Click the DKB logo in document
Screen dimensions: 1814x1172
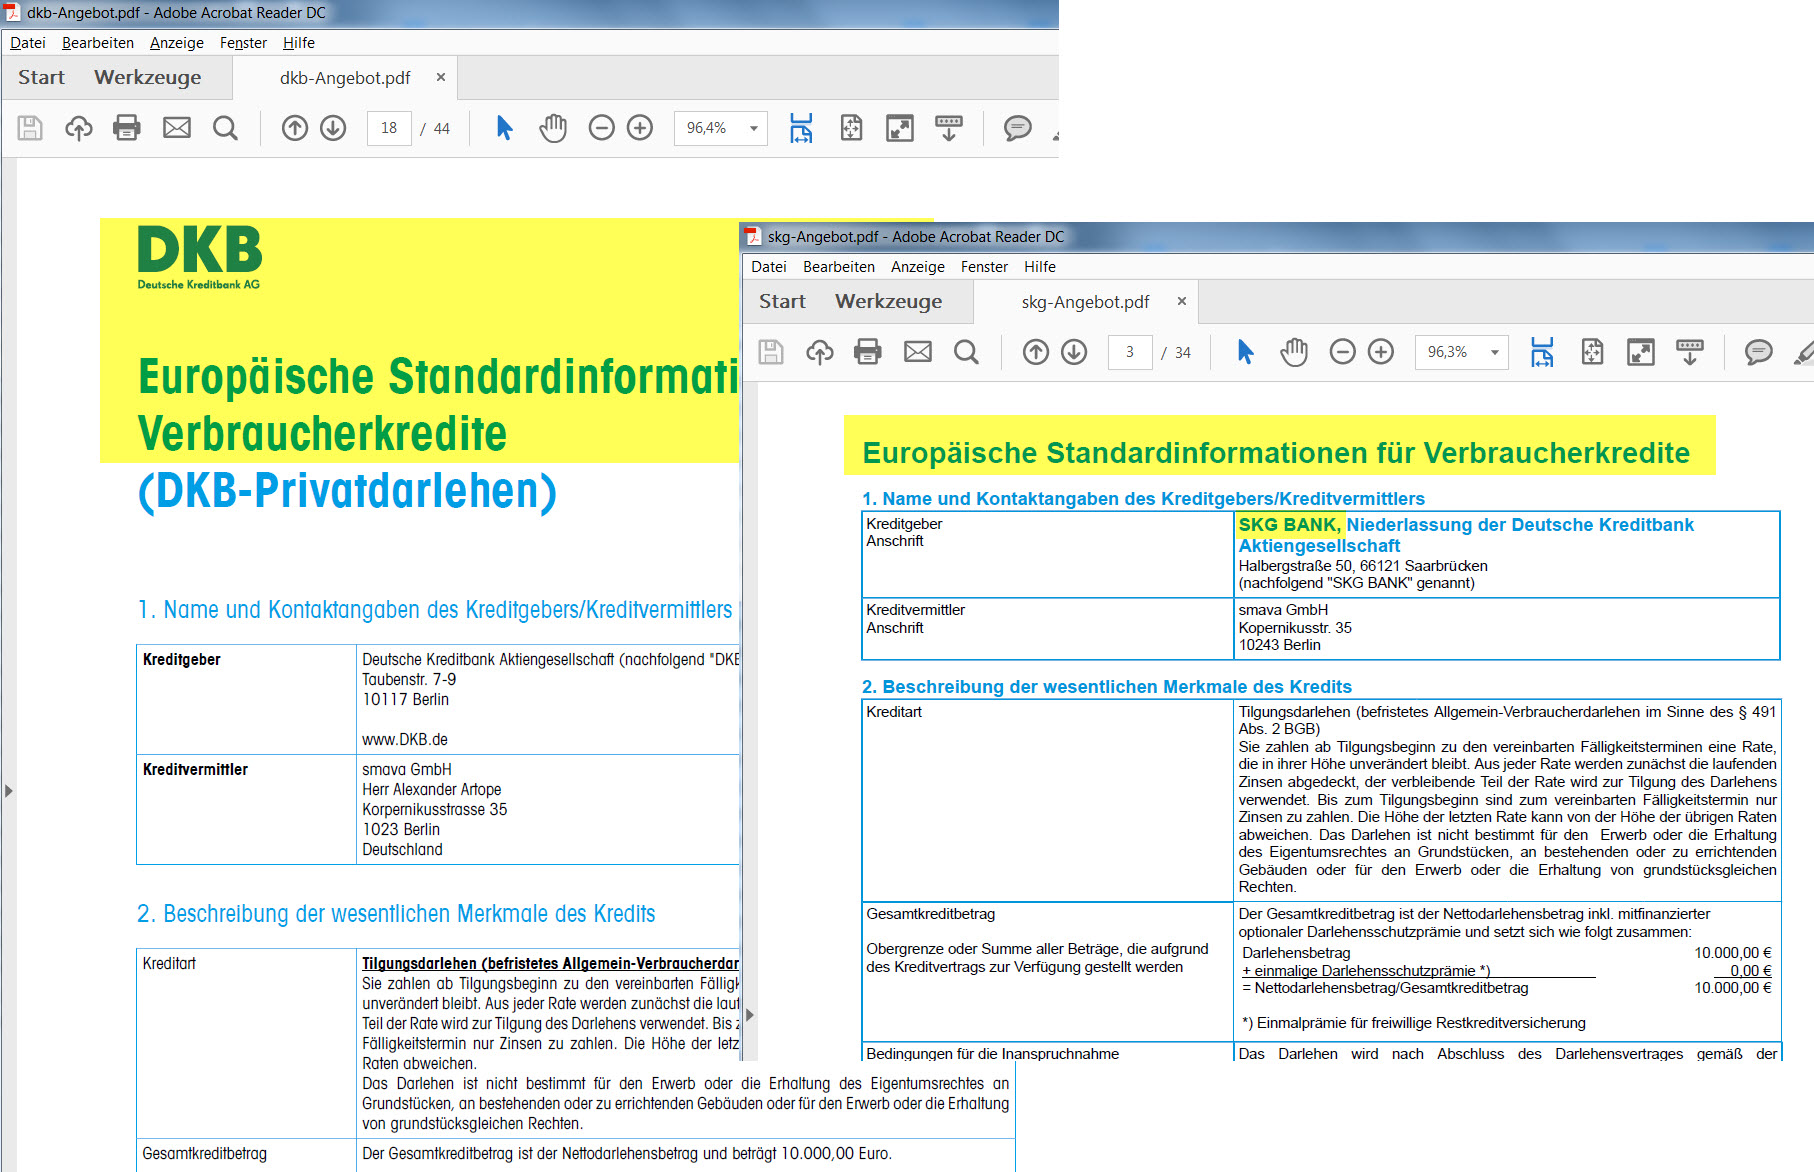[199, 257]
